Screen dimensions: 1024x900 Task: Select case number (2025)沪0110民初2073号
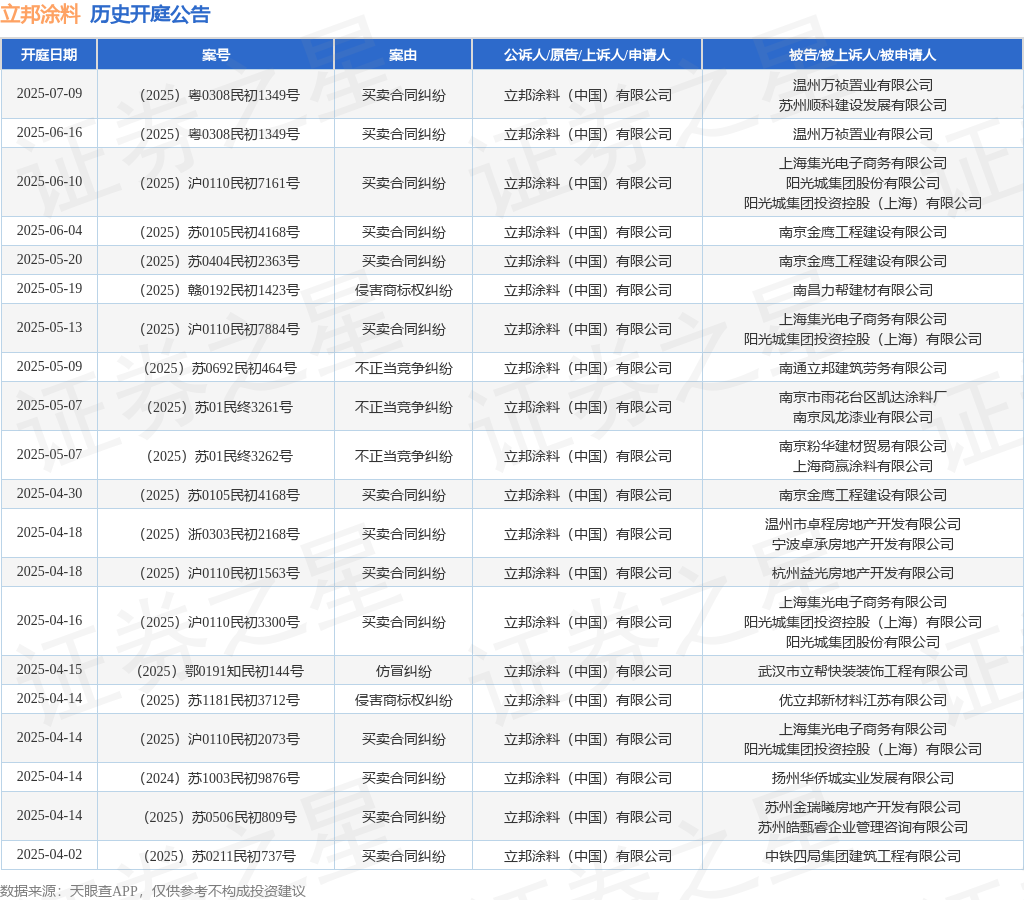[x=219, y=739]
